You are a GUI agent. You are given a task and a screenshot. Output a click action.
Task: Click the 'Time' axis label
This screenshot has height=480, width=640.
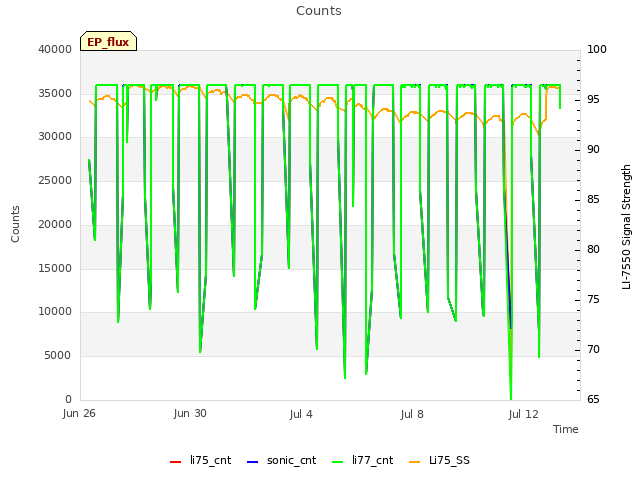coord(566,429)
